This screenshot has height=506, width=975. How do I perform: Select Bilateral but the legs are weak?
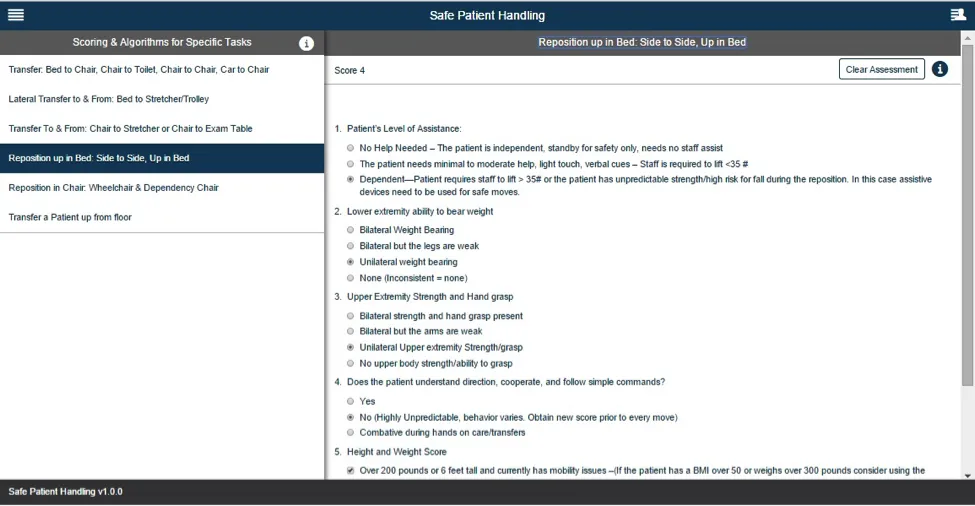[x=351, y=246]
